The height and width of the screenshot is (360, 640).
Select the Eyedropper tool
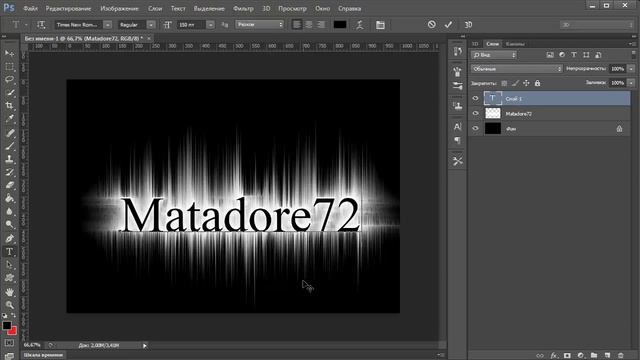(x=9, y=119)
